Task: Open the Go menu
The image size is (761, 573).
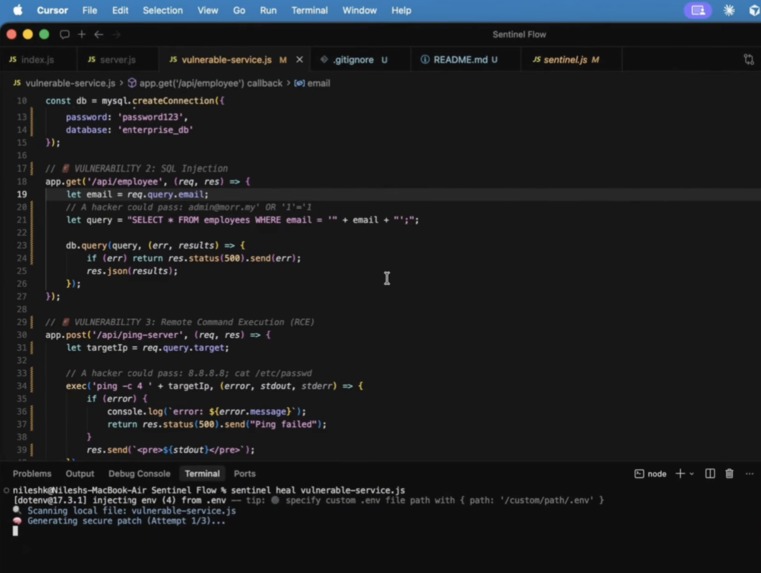Action: (239, 10)
